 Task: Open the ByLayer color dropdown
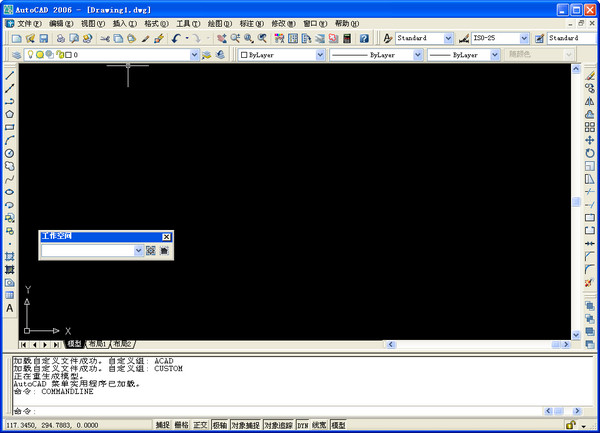pos(320,55)
